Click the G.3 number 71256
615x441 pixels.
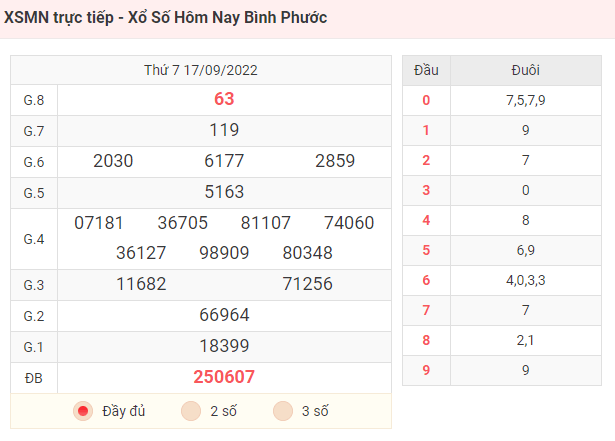(307, 284)
